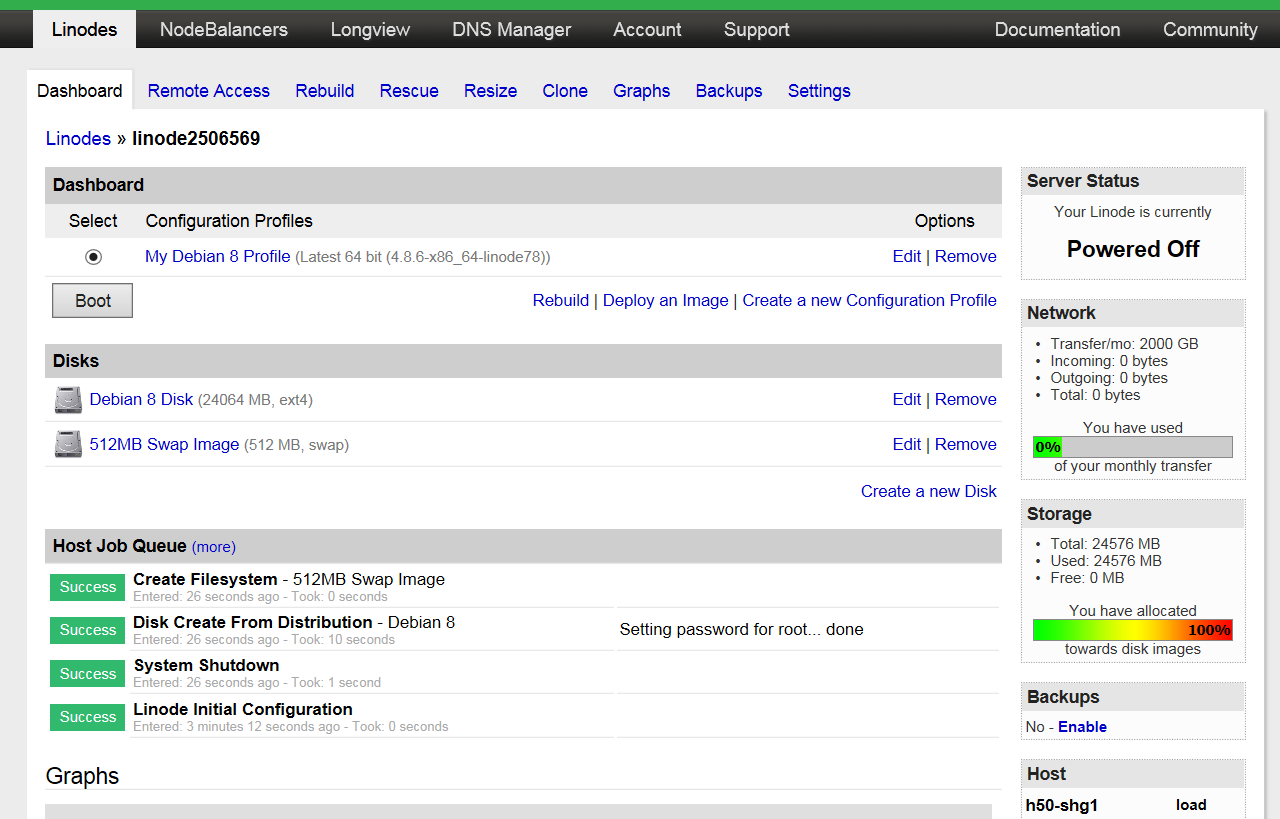Click the Success badge for System Shutdown job
Viewport: 1280px width, 819px height.
point(88,675)
